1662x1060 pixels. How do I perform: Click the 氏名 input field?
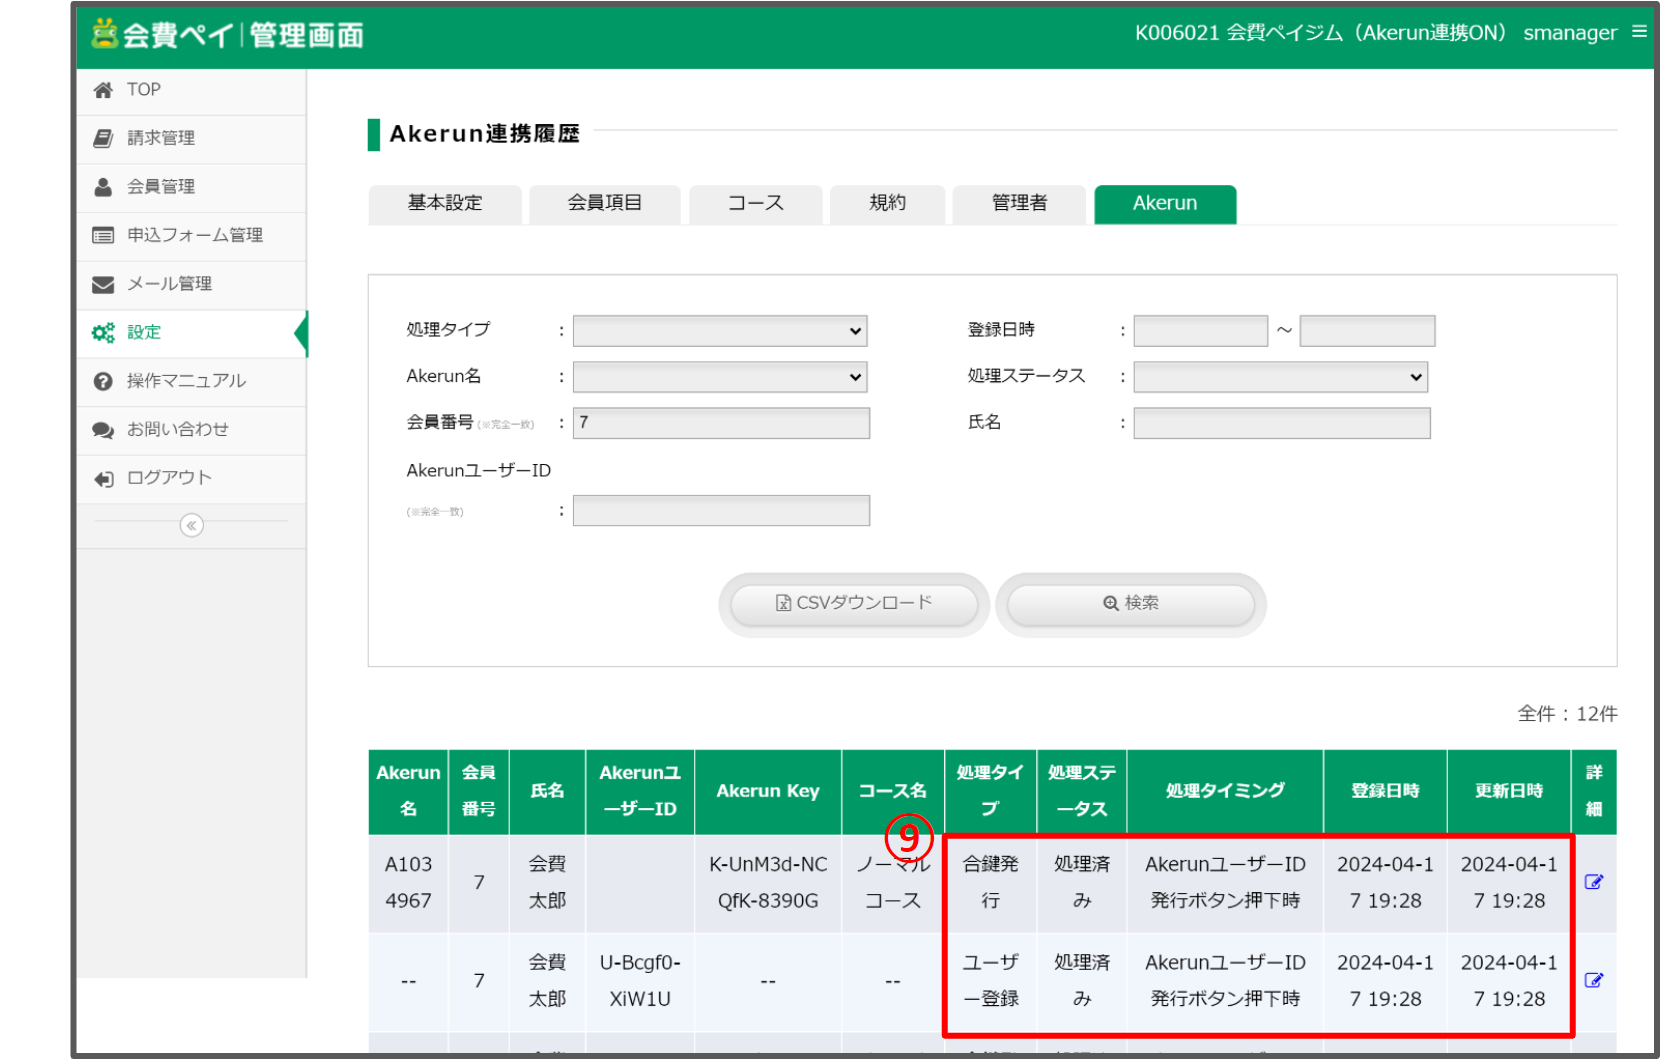pyautogui.click(x=1281, y=423)
